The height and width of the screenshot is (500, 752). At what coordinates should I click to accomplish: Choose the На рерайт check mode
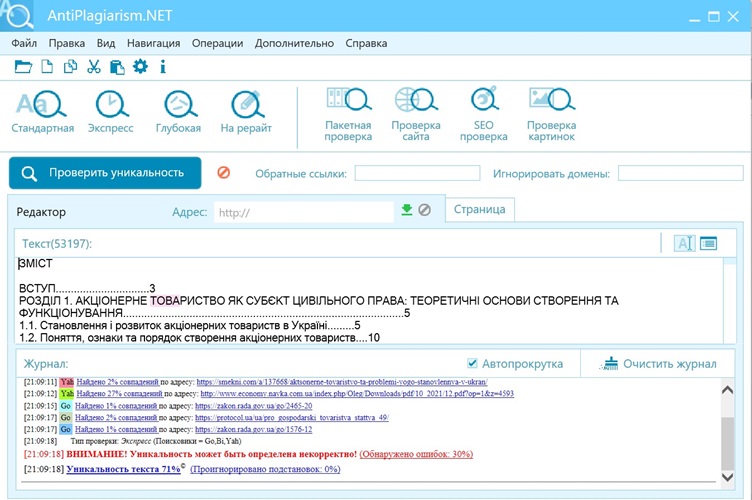246,112
